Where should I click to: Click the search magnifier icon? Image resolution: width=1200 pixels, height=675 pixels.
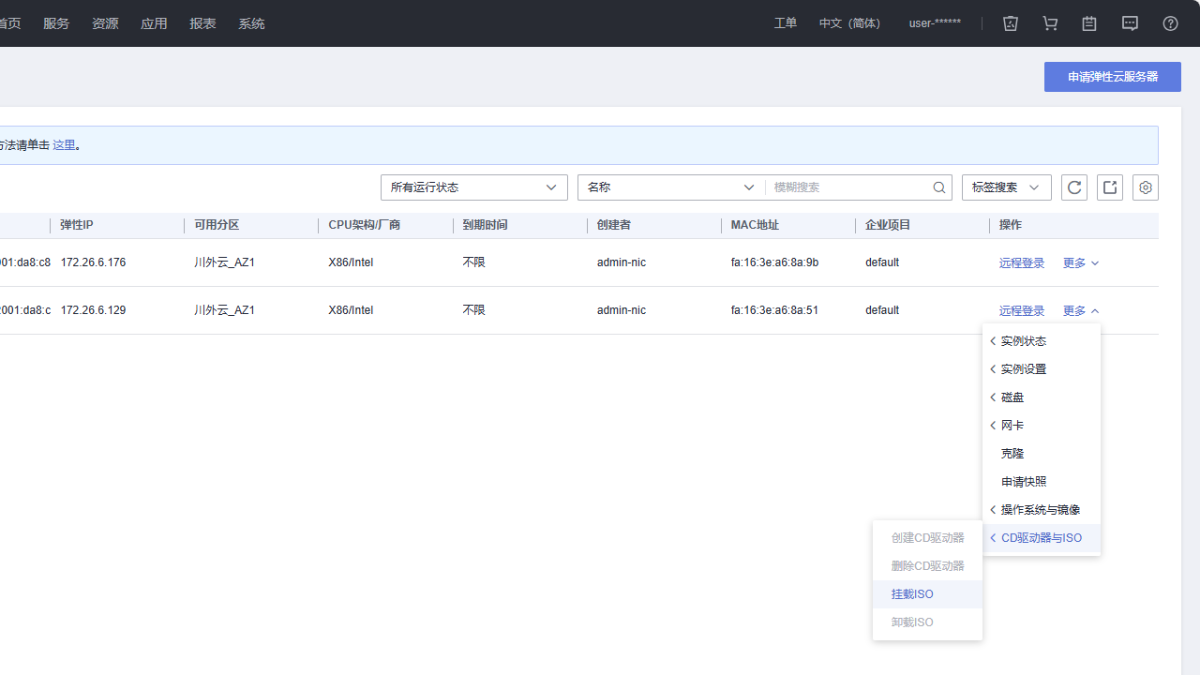pos(939,187)
